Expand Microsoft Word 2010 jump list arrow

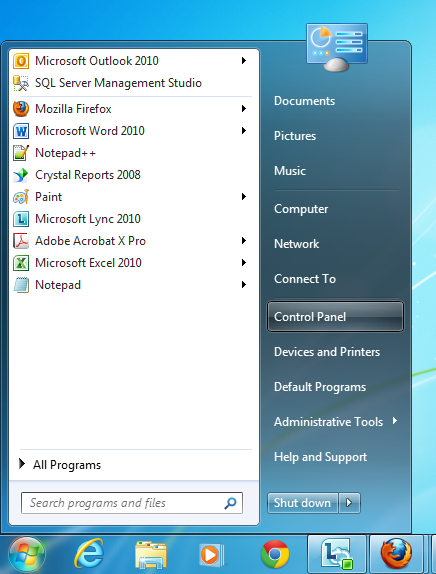244,131
